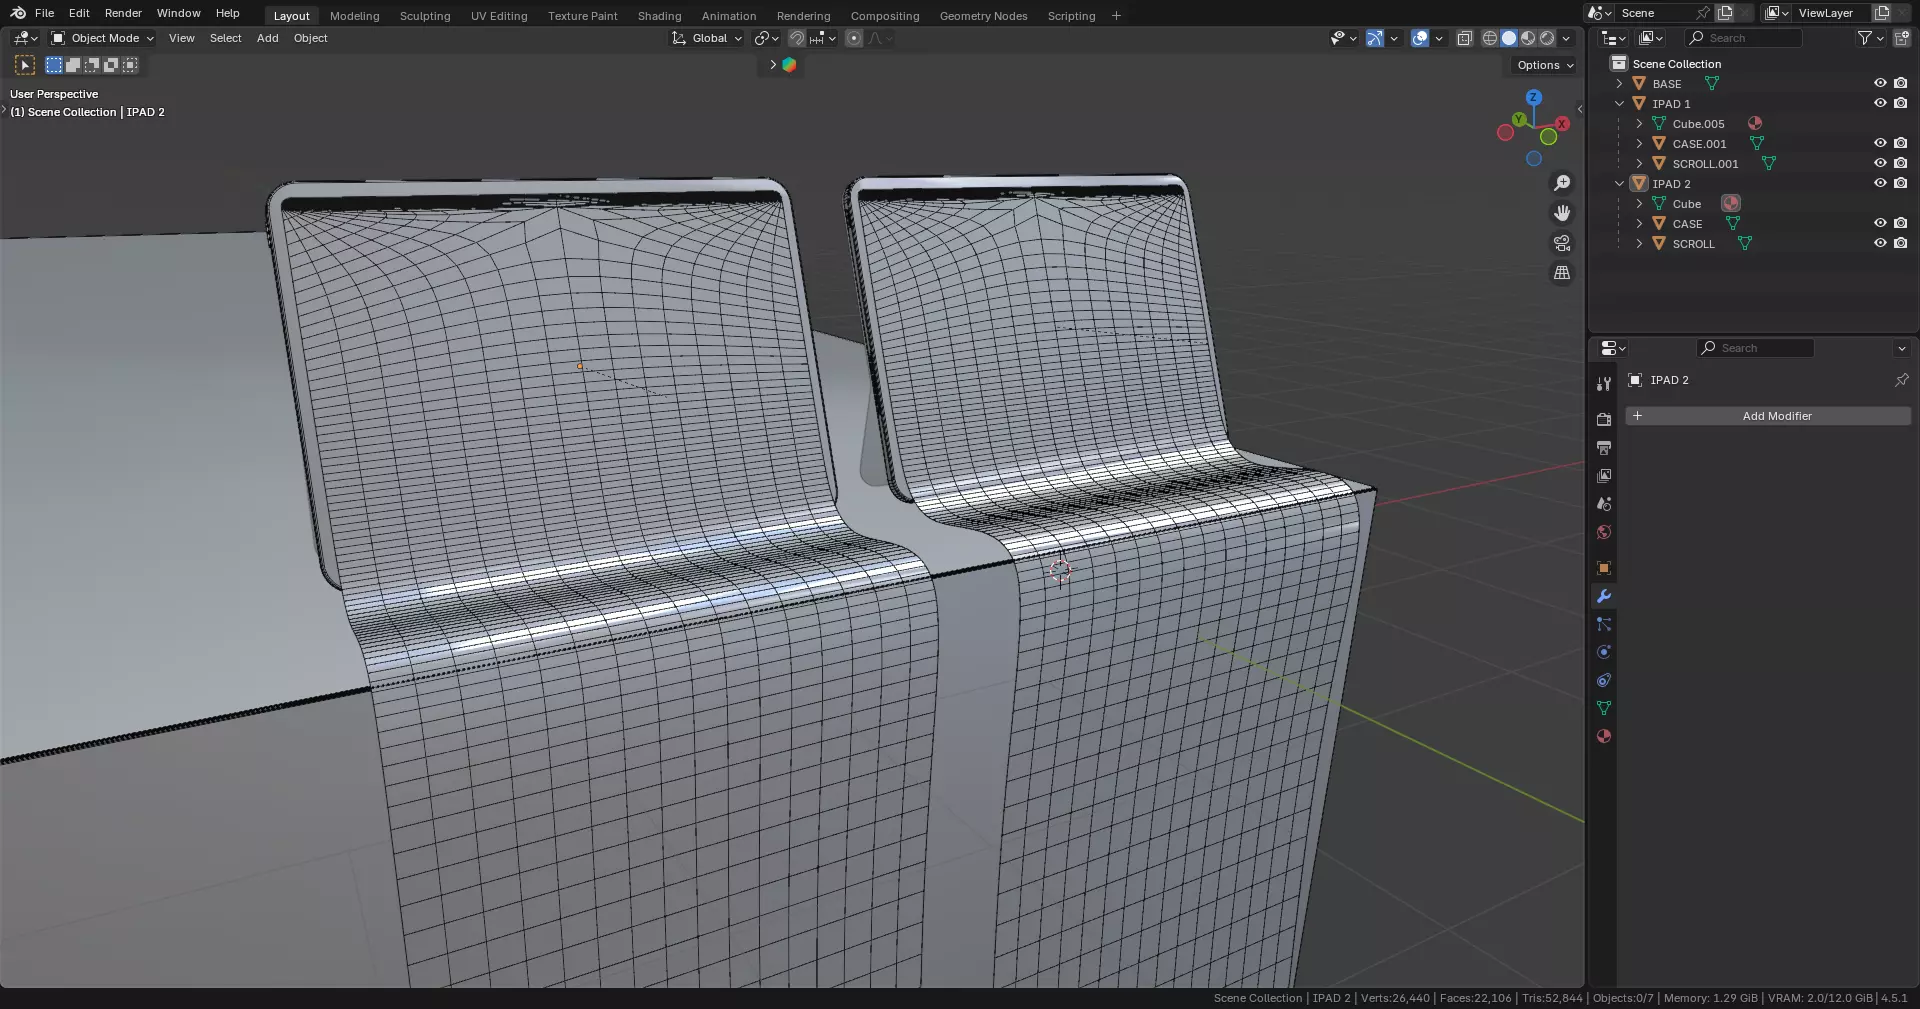Switch to the Modeling workspace tab

354,16
